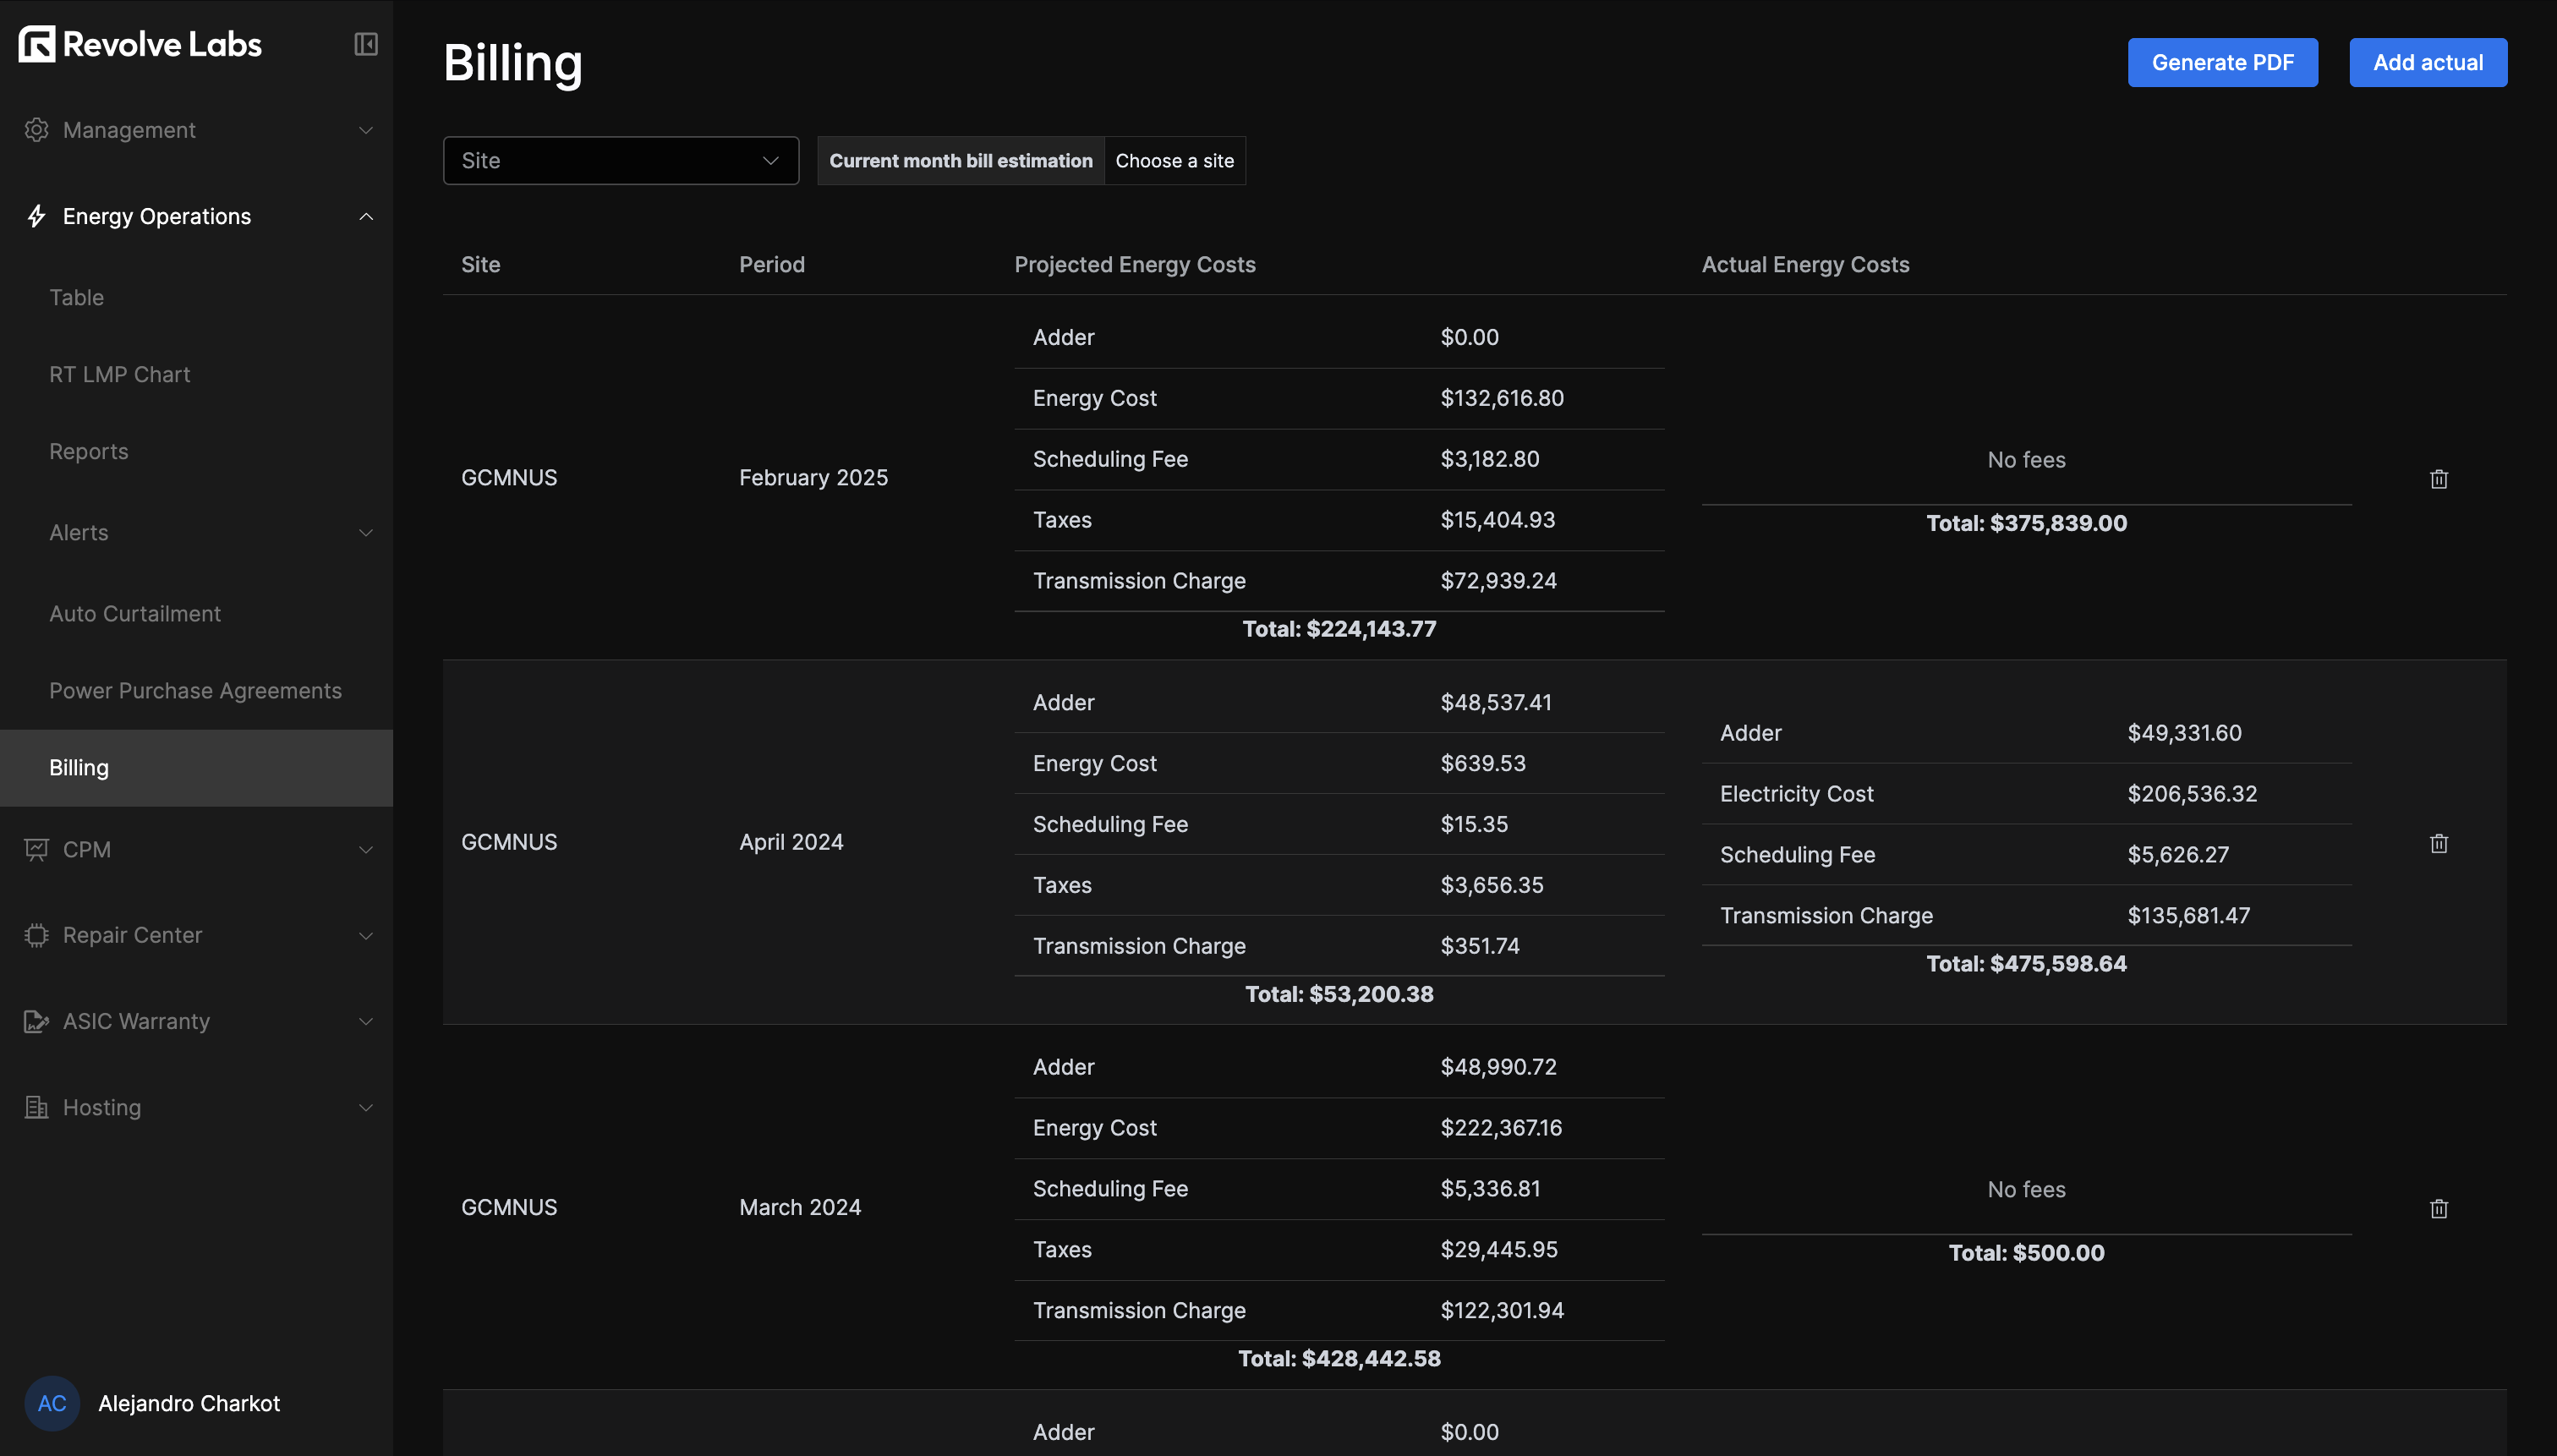The width and height of the screenshot is (2557, 1456).
Task: Click the Management gear icon
Action: tap(37, 130)
